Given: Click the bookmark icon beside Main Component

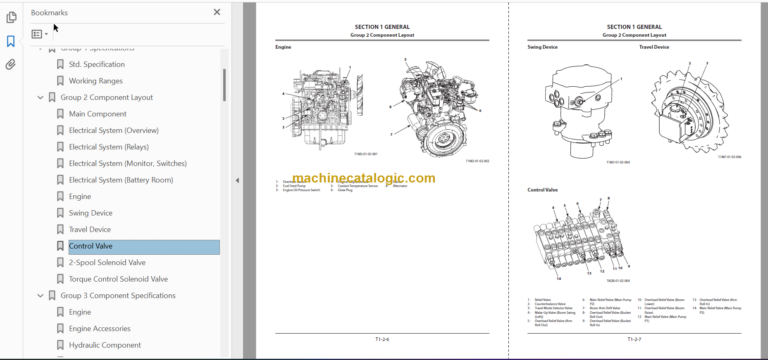Looking at the screenshot, I should click(60, 114).
